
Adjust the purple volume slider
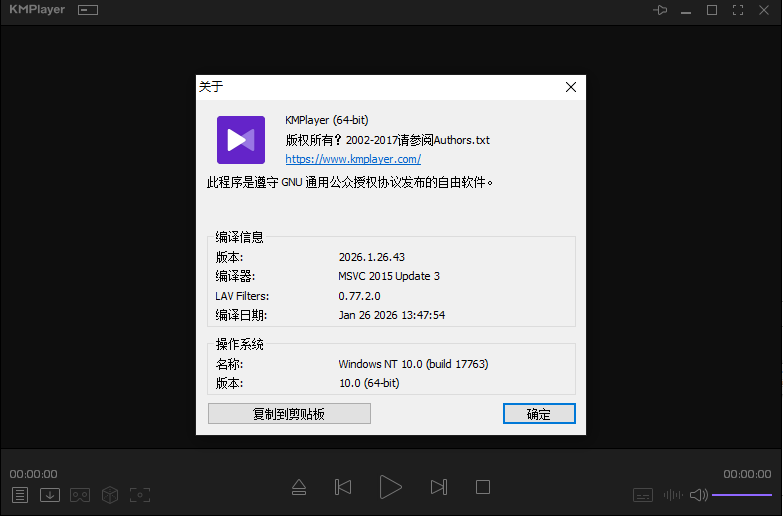(x=742, y=495)
